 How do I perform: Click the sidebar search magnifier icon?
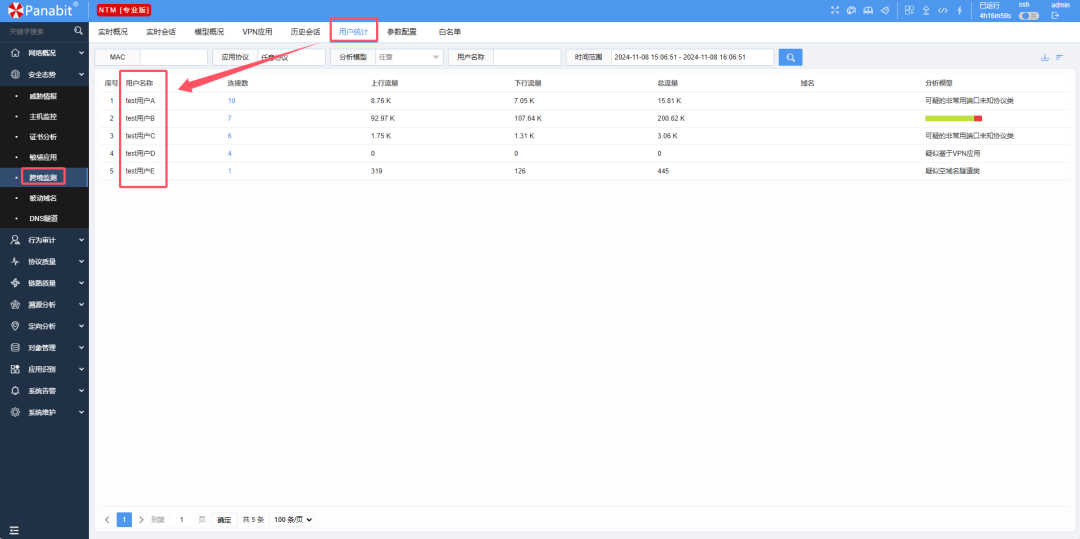(79, 30)
